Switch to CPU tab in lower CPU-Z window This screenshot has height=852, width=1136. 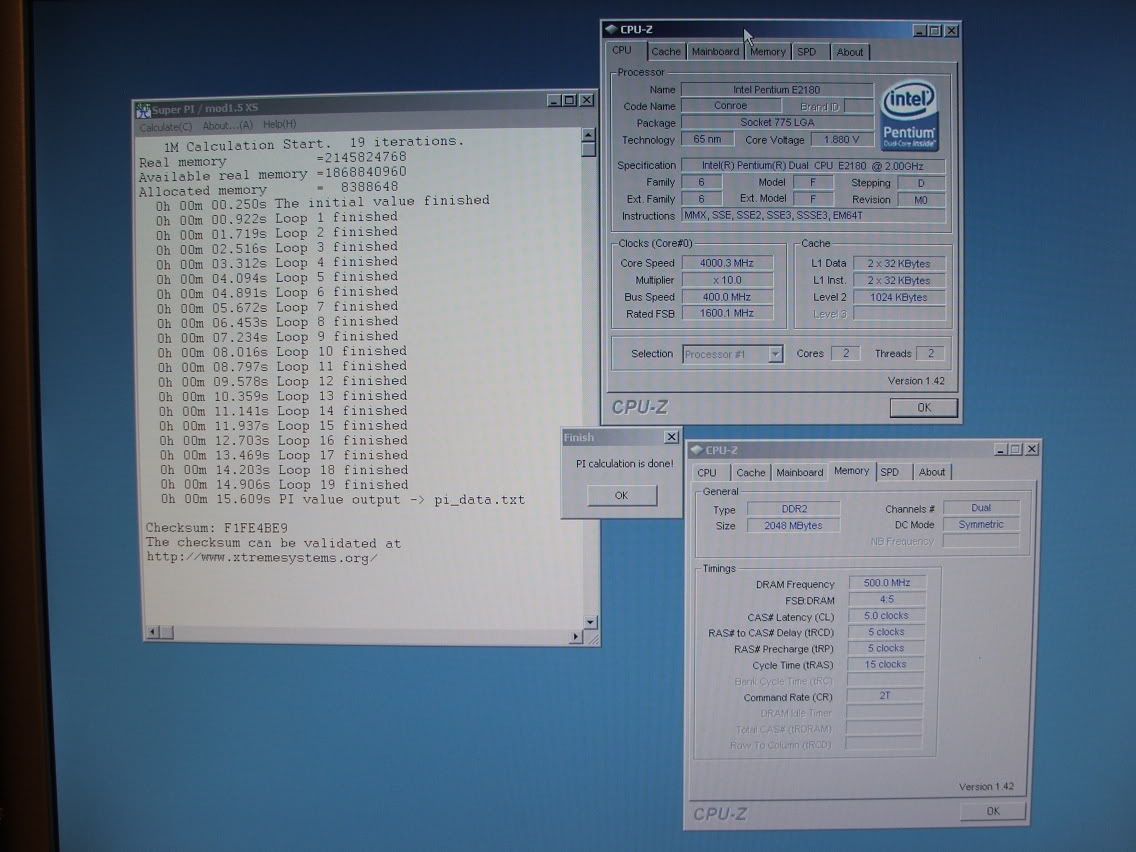click(706, 472)
